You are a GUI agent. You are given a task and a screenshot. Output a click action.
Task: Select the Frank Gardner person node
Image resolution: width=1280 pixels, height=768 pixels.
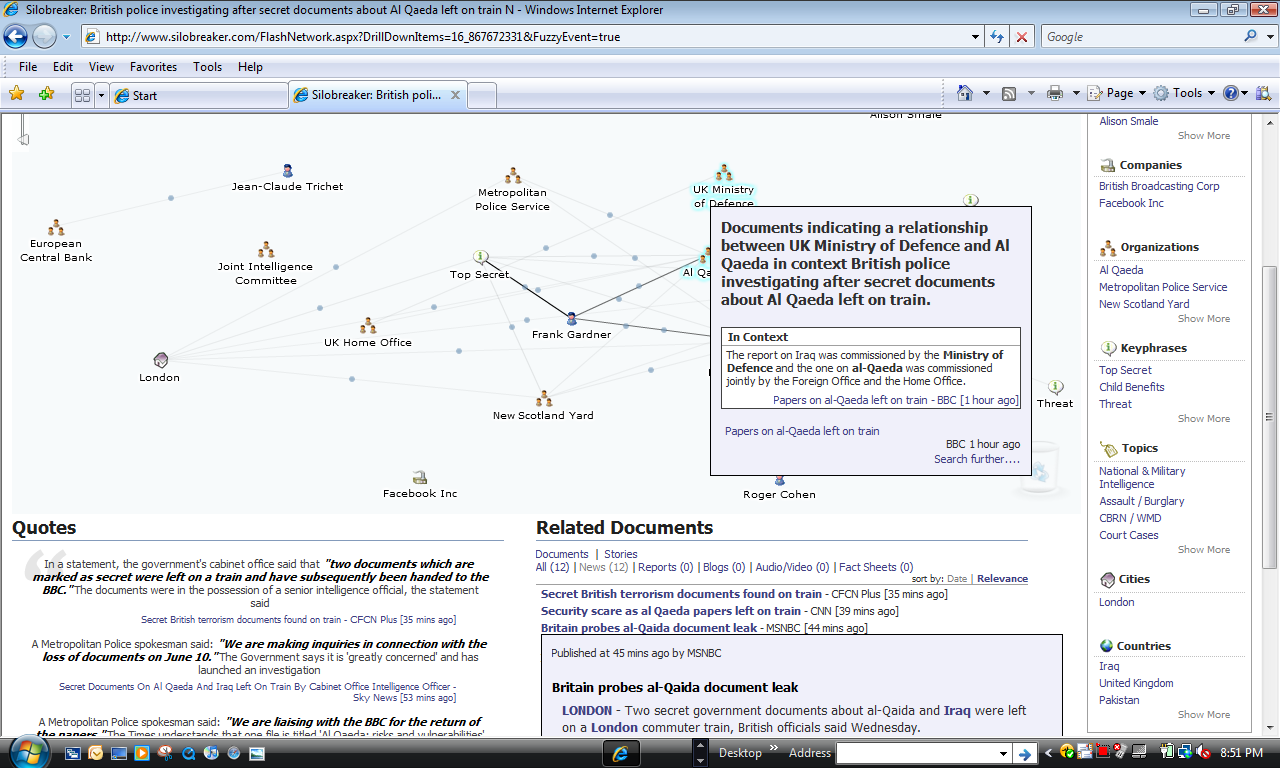coord(572,319)
